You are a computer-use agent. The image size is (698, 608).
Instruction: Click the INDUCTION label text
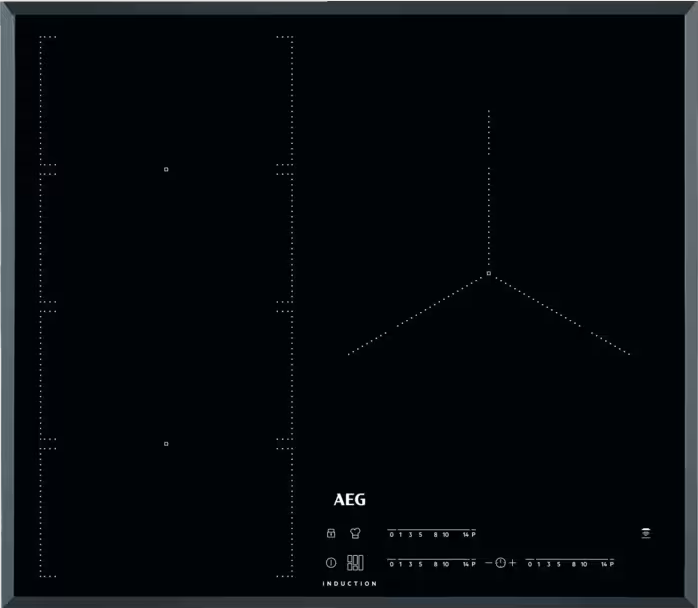coord(349,584)
